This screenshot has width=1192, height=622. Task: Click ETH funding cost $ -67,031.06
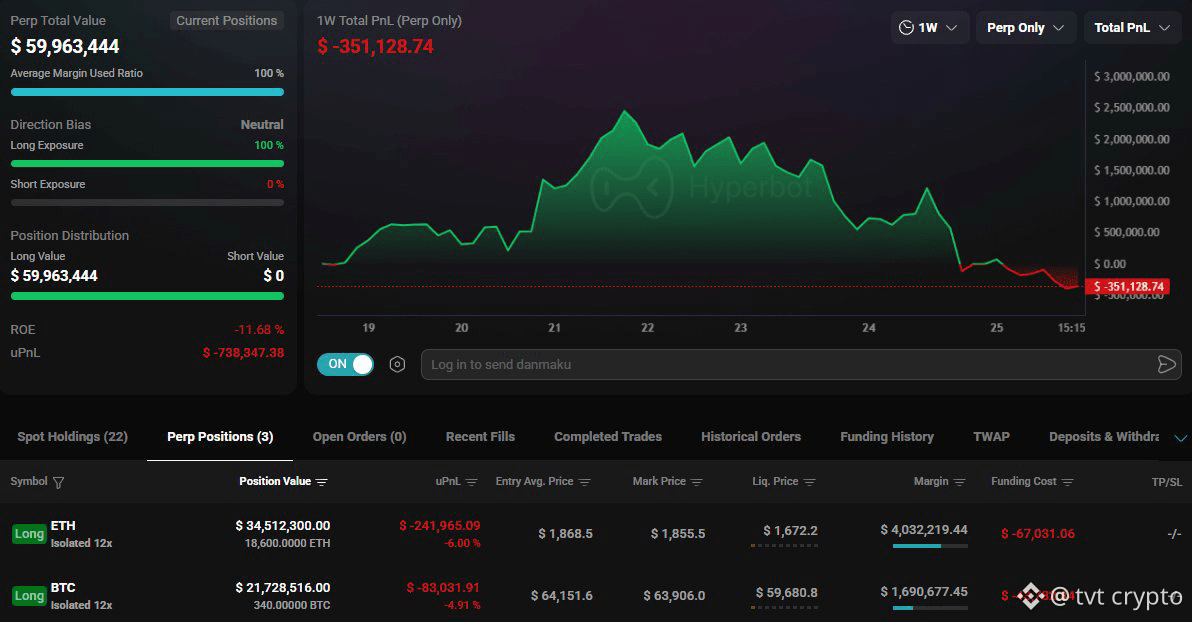point(1038,534)
